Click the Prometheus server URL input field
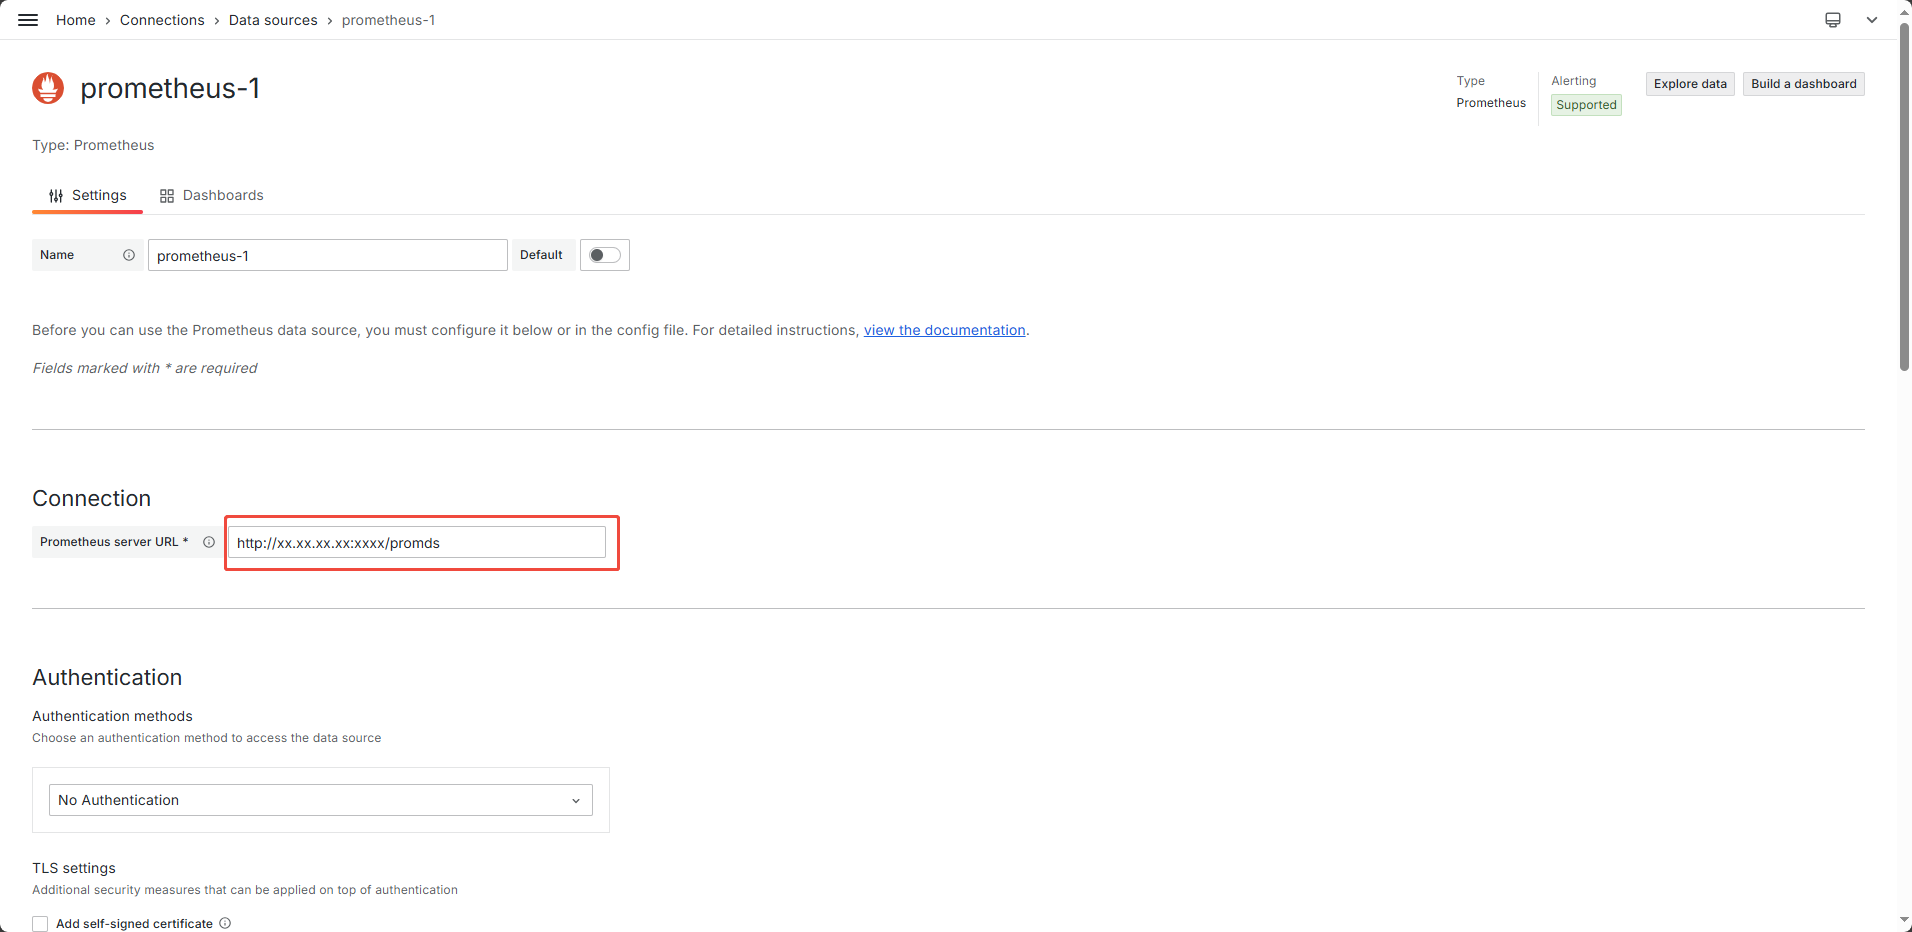Image resolution: width=1912 pixels, height=932 pixels. (x=416, y=543)
